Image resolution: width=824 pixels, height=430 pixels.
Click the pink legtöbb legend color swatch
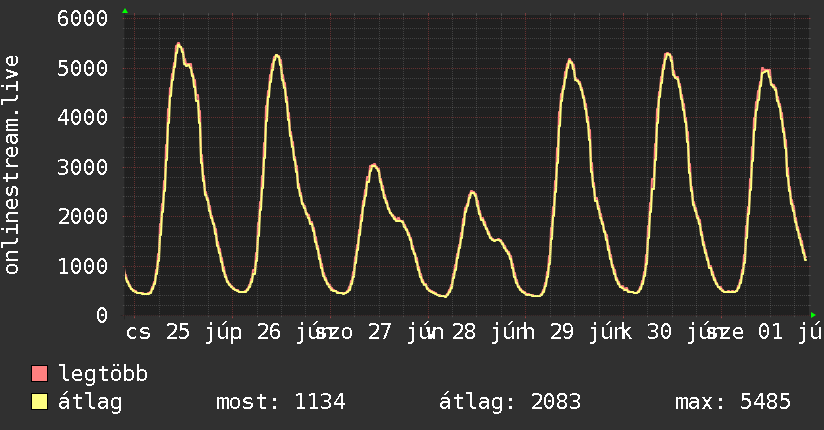(x=39, y=374)
